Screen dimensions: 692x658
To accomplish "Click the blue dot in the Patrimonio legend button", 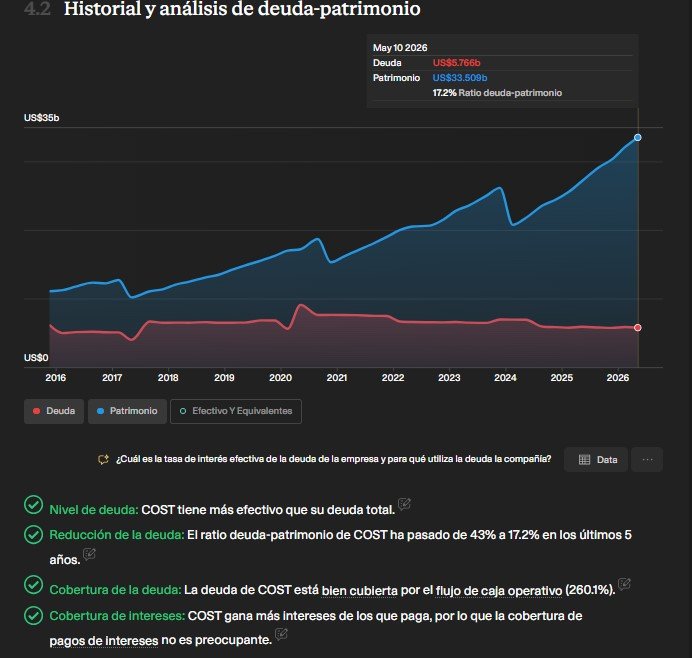I will pos(100,411).
